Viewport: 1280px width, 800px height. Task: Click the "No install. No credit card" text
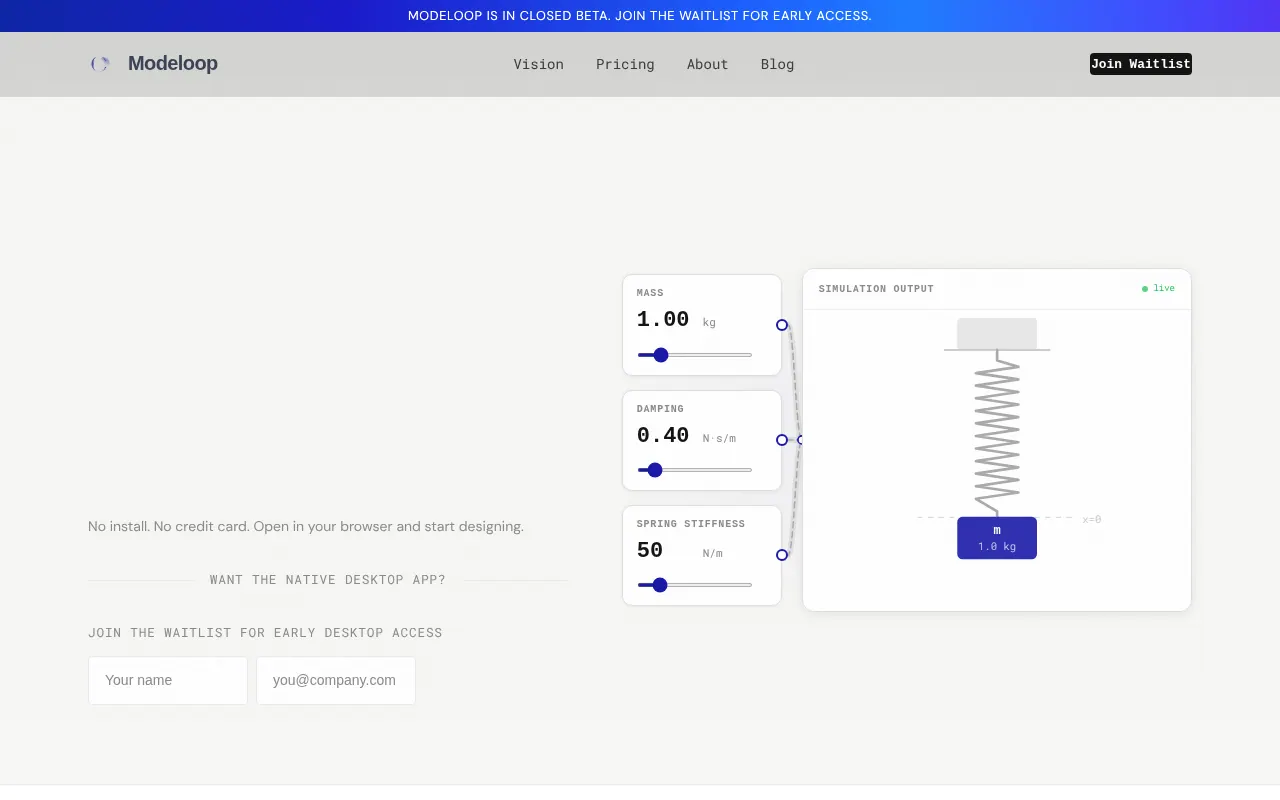[306, 526]
